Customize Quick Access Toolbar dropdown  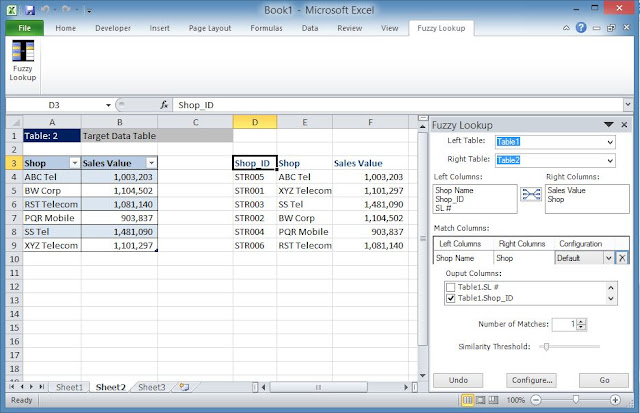pos(89,11)
